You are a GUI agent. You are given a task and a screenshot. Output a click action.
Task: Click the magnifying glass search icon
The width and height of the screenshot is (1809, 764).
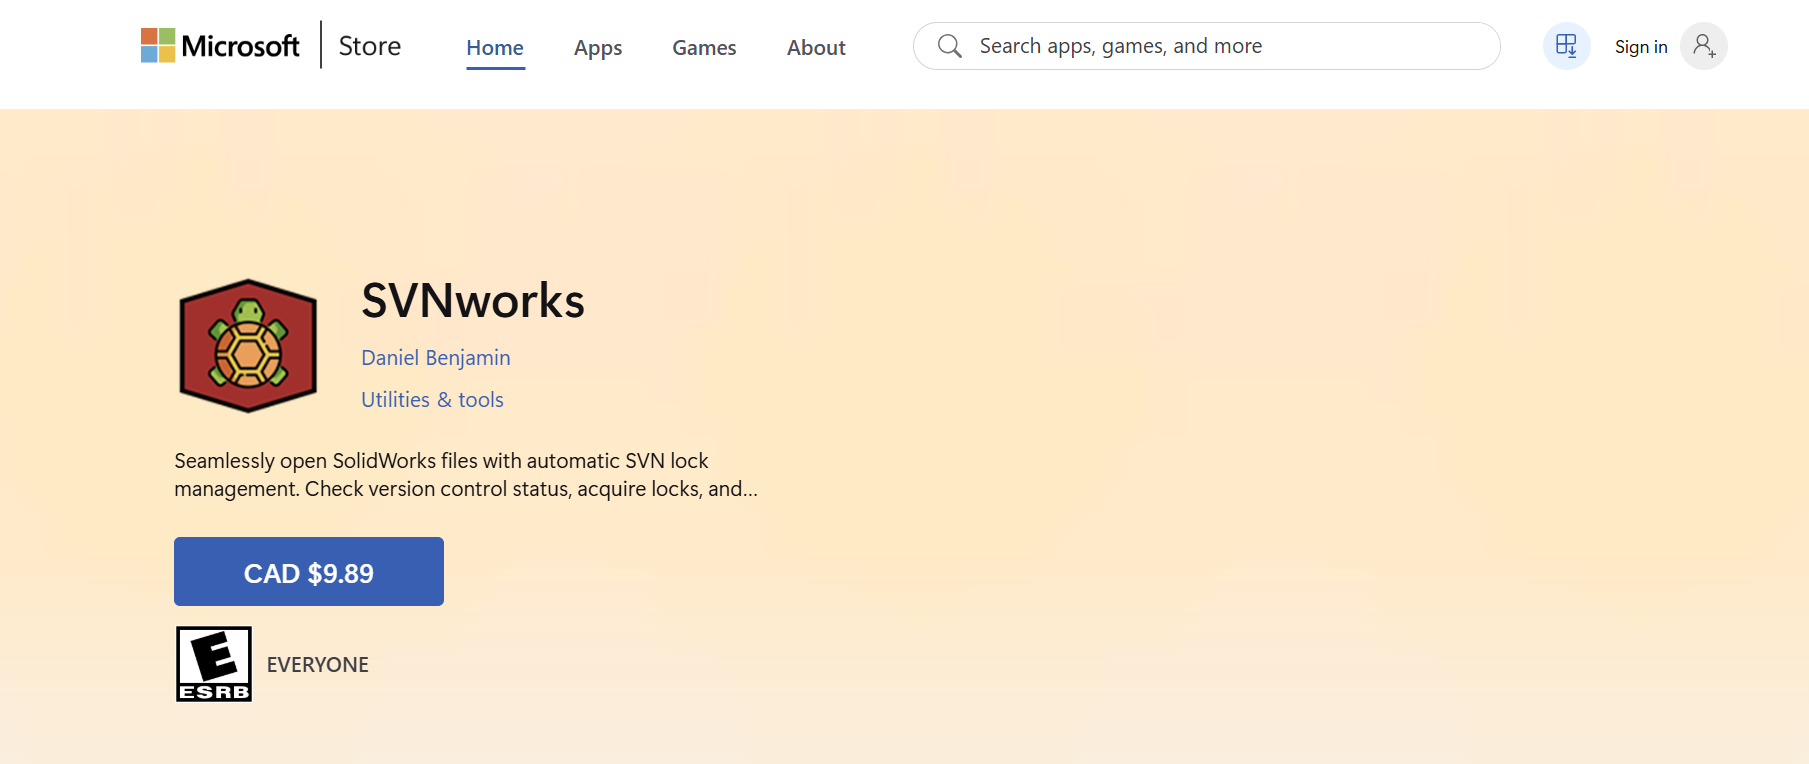pos(950,46)
